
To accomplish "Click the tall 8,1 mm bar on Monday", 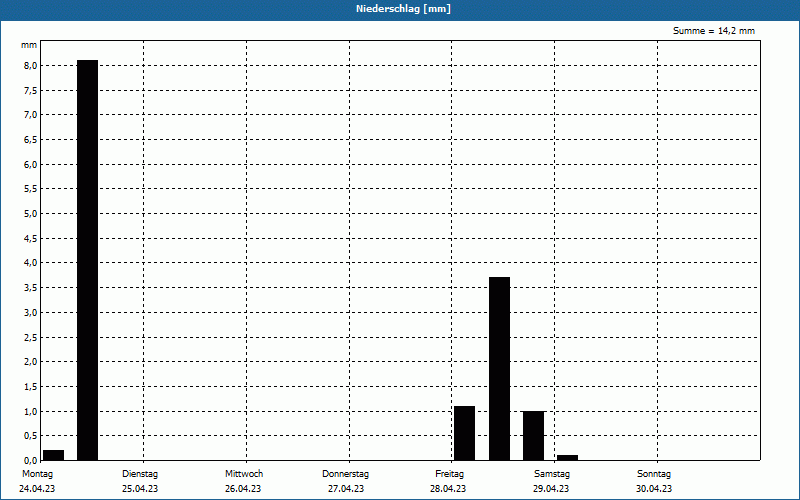I will [87, 260].
